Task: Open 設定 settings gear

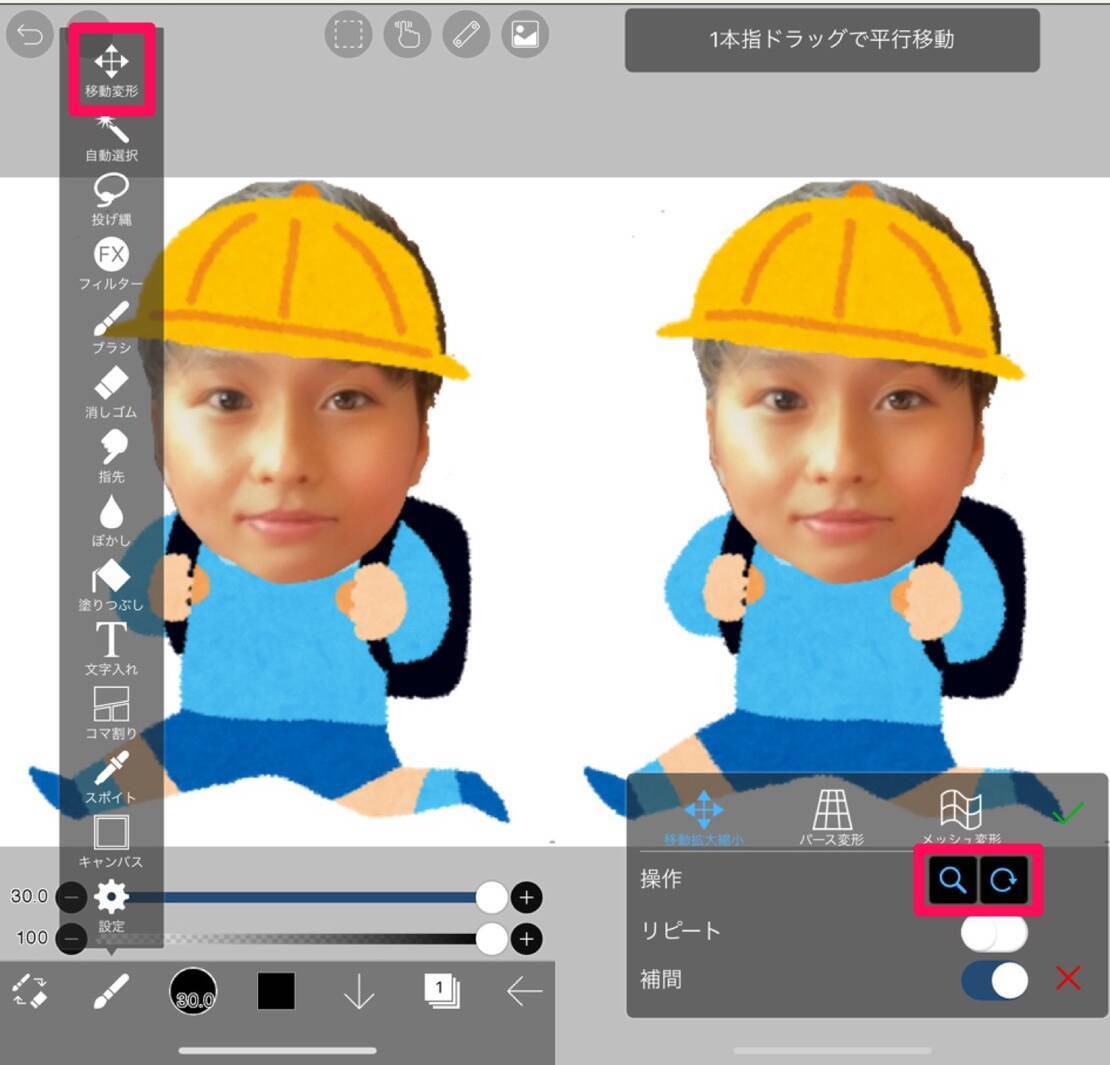Action: coord(111,906)
